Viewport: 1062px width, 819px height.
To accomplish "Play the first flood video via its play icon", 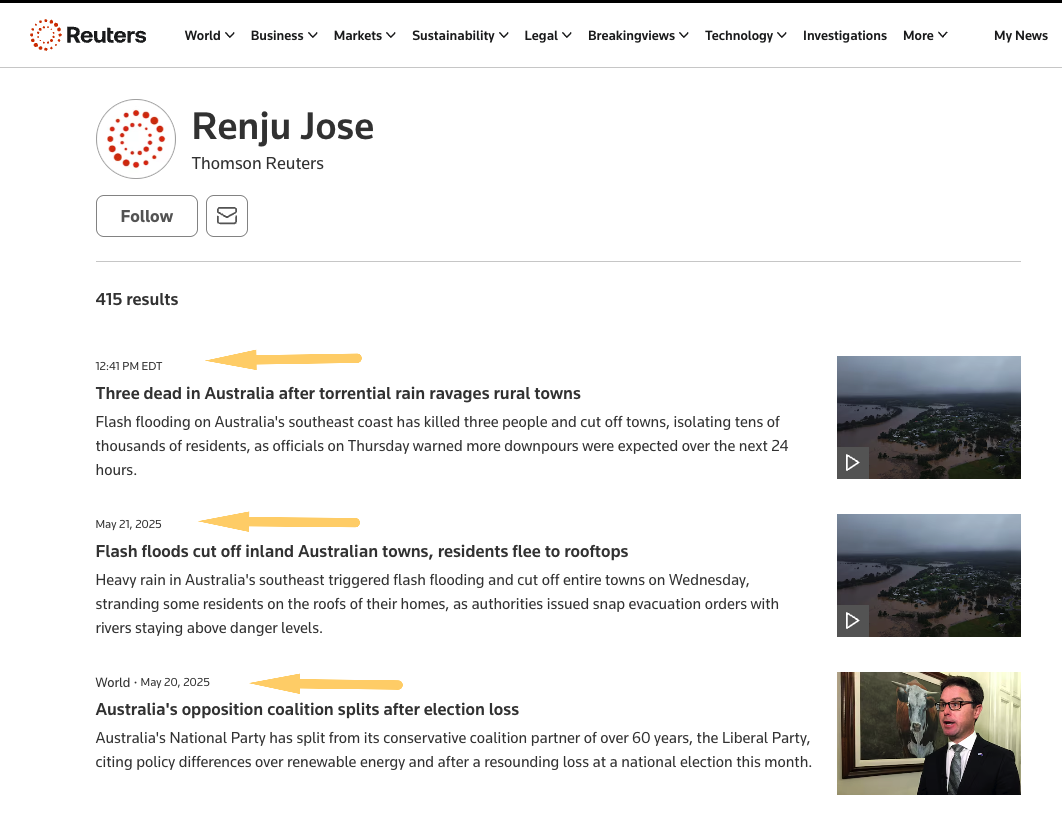I will 852,462.
